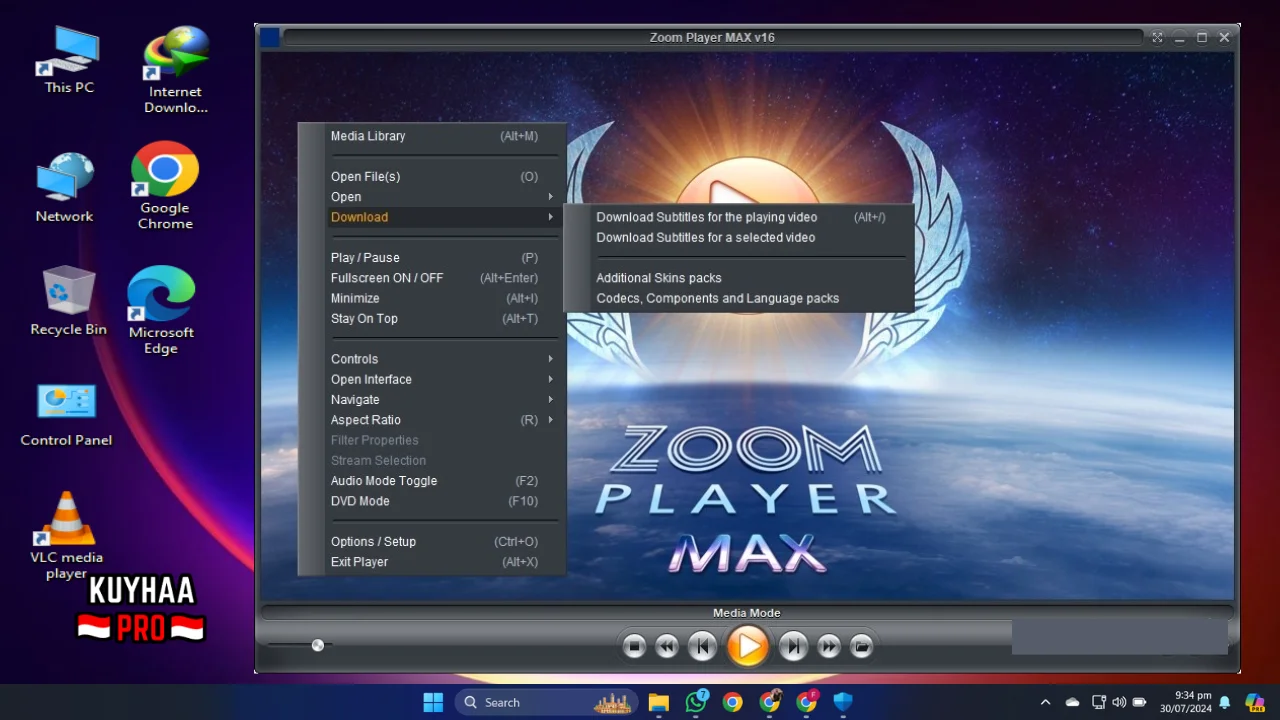Open first Chrome icon on taskbar

pyautogui.click(x=733, y=702)
